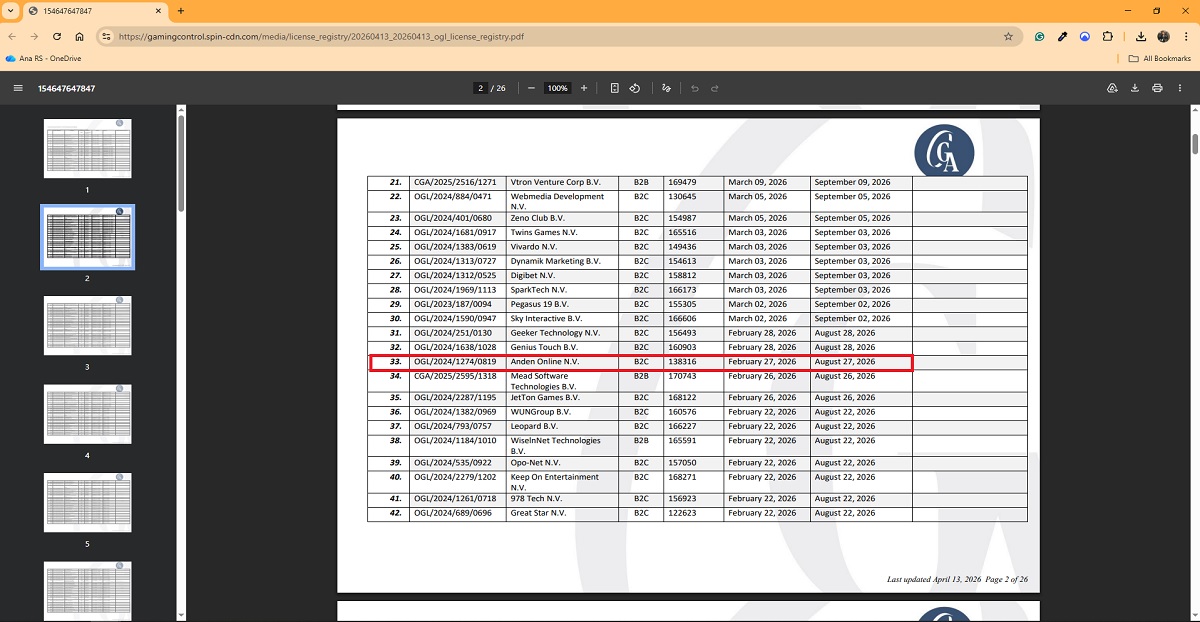This screenshot has height=622, width=1200.
Task: Toggle the PDF sidebar menu icon
Action: pos(18,88)
